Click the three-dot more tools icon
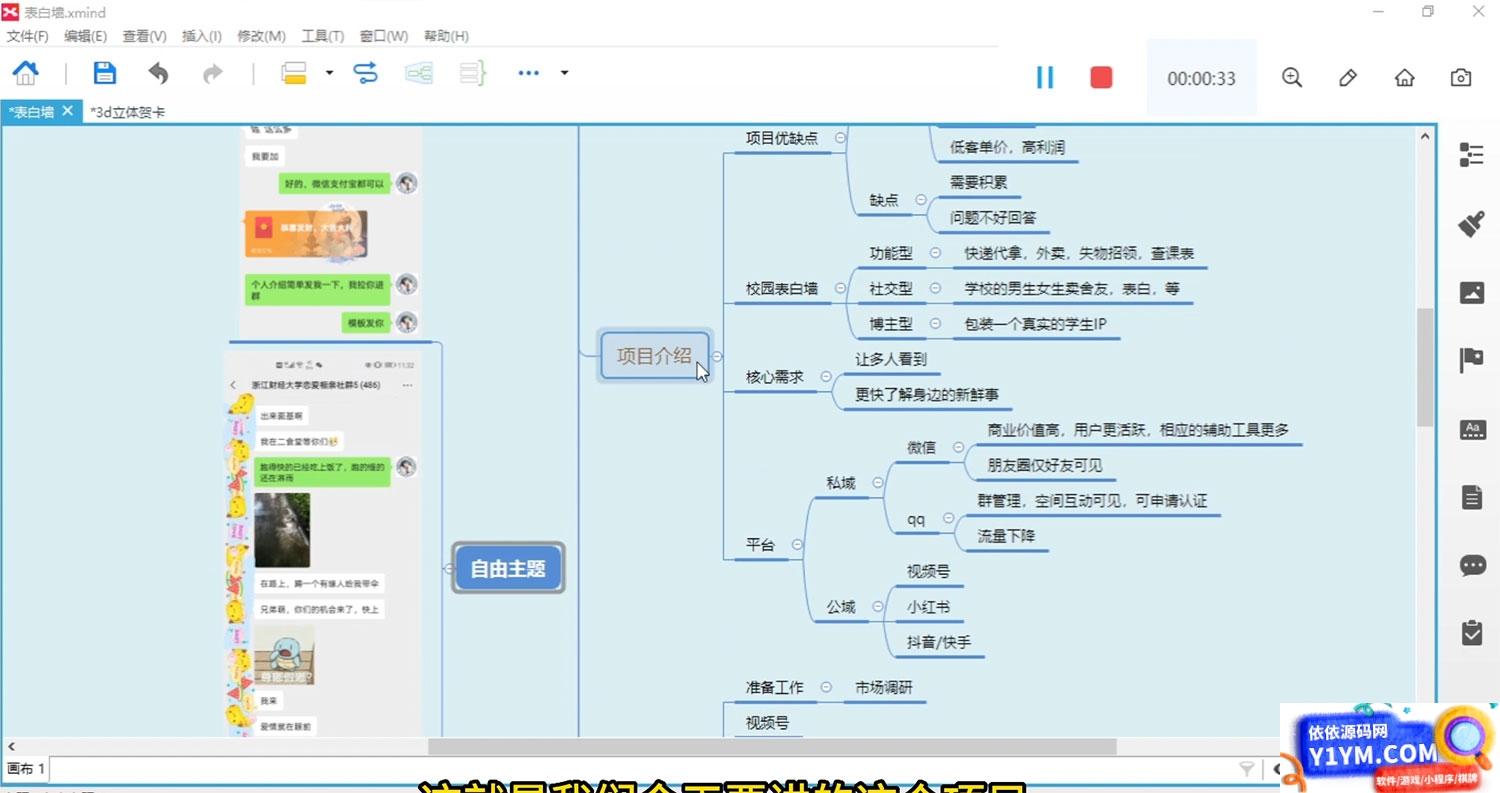Viewport: 1500px width, 793px height. point(528,73)
